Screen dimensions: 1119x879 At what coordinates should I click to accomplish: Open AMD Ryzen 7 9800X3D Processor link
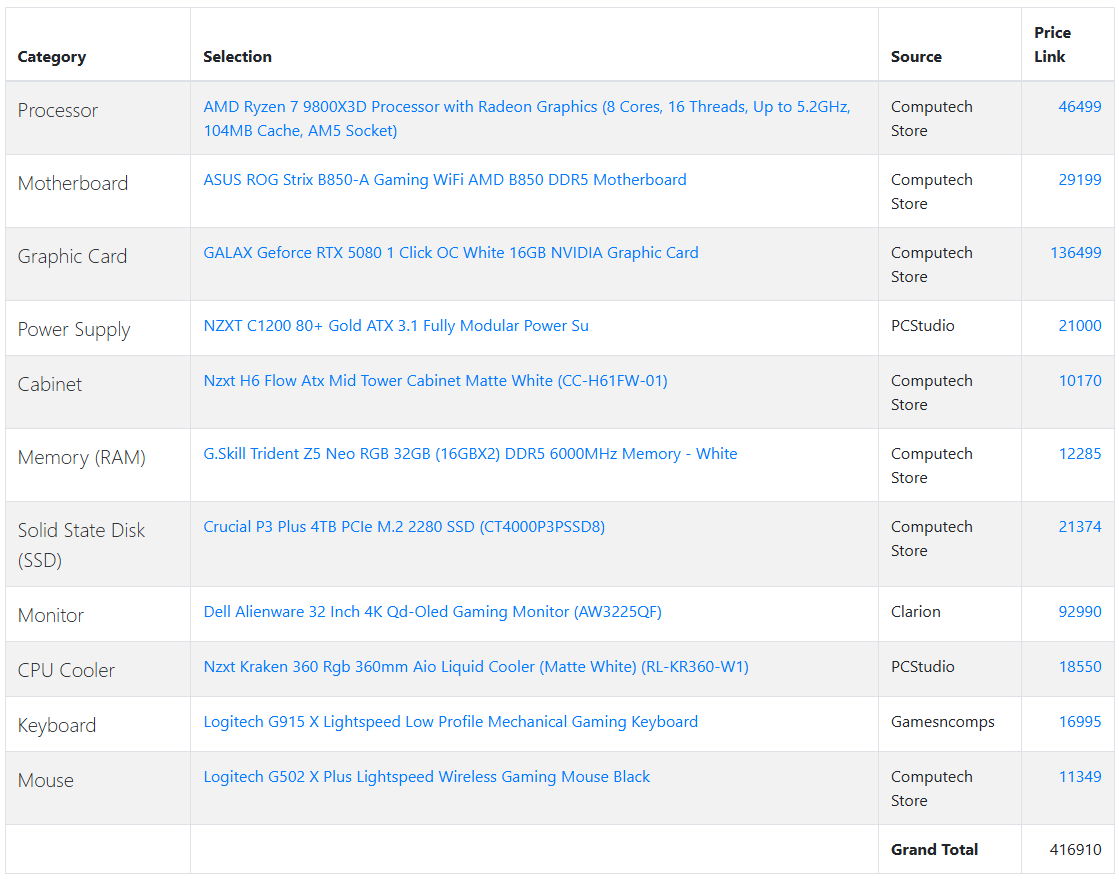pos(527,118)
